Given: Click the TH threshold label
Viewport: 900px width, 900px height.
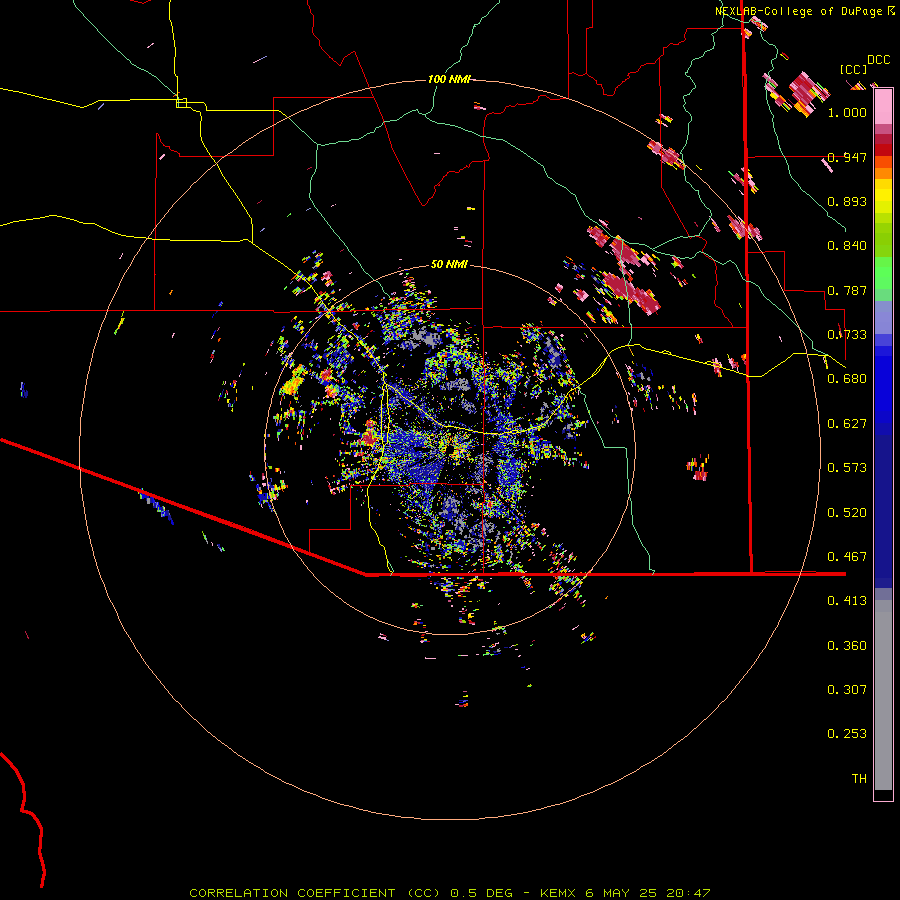Looking at the screenshot, I should [x=859, y=779].
